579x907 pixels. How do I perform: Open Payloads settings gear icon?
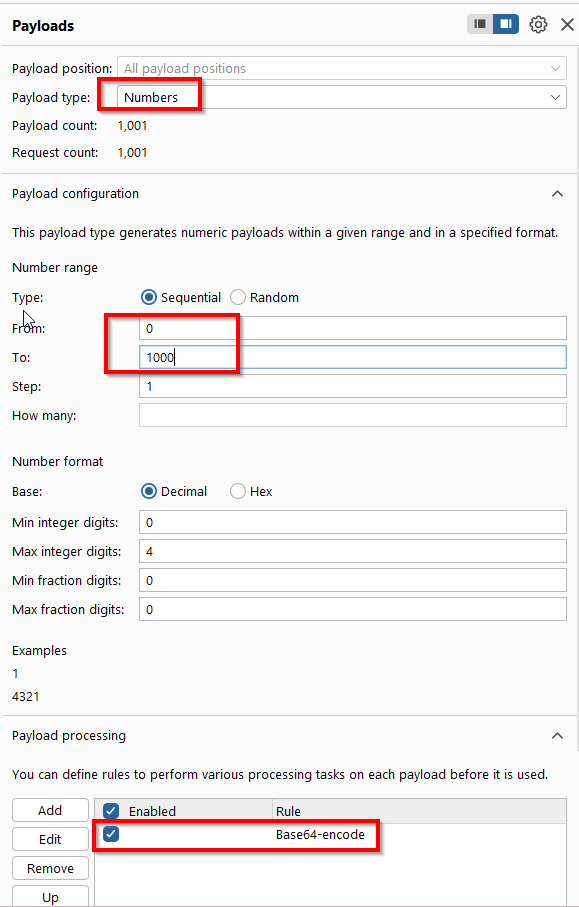539,24
